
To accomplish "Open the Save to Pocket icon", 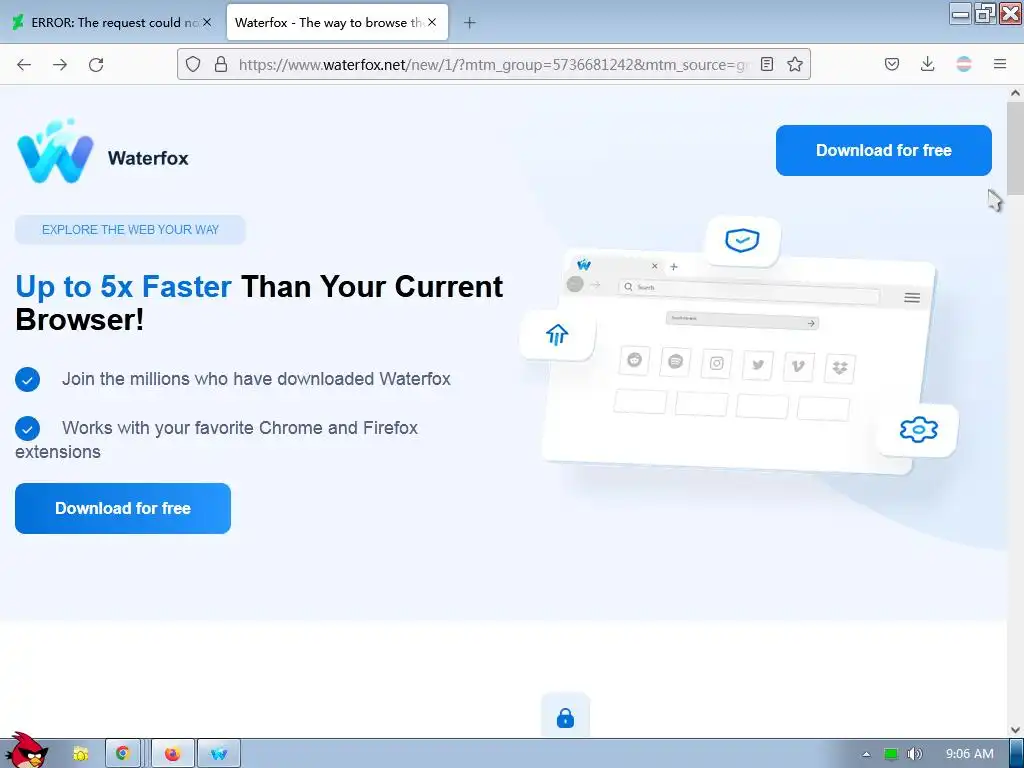I will [892, 64].
